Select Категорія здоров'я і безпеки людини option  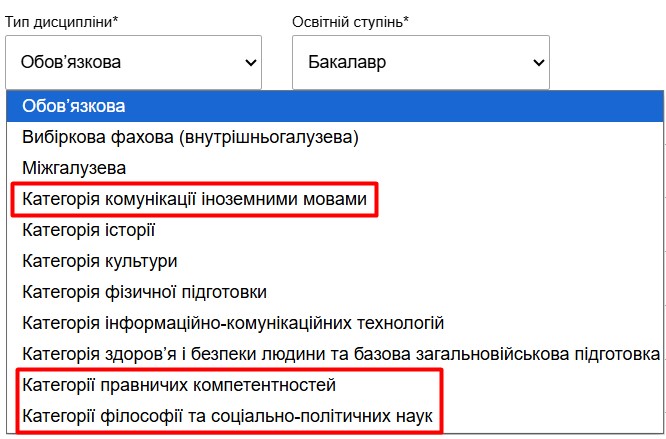pyautogui.click(x=340, y=353)
